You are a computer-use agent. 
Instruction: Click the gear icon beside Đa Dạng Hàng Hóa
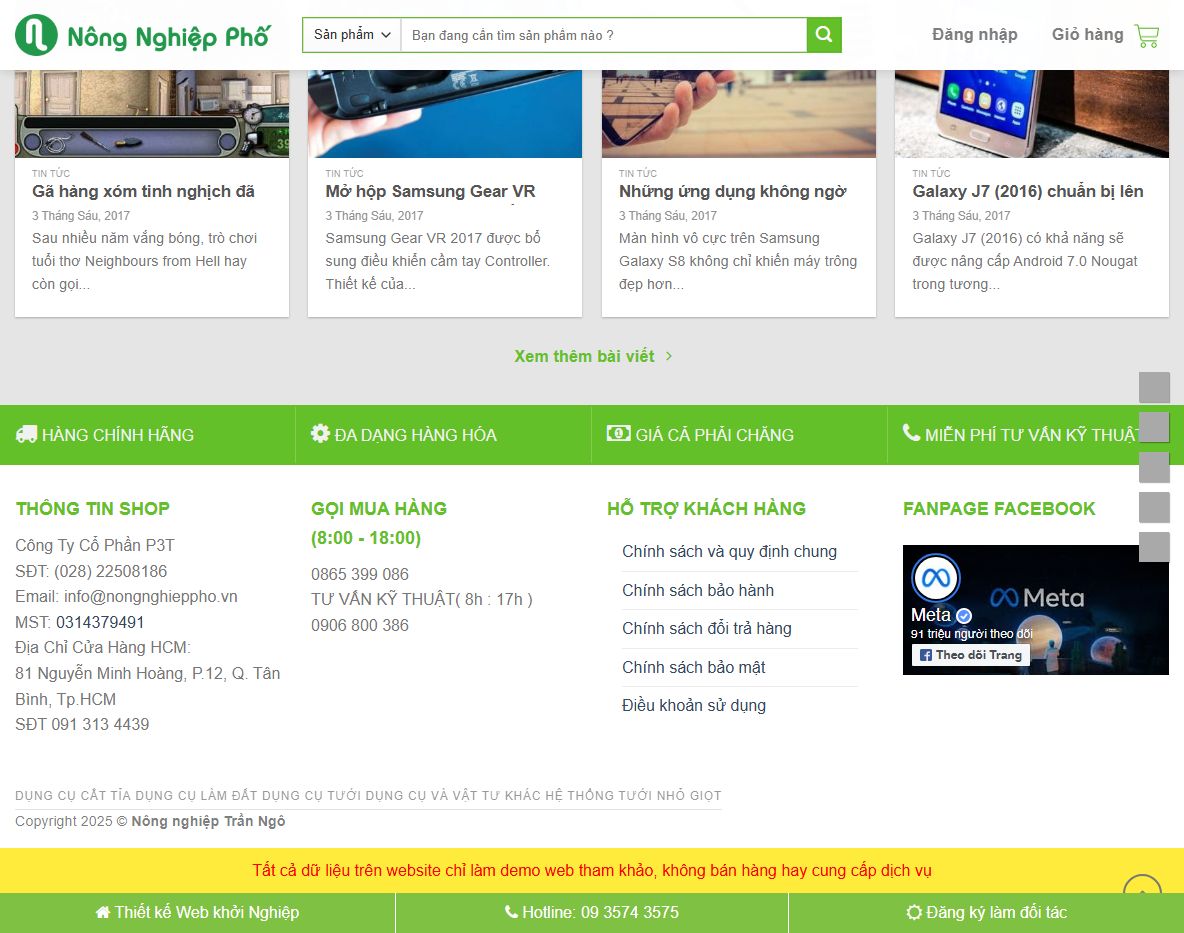(x=320, y=433)
